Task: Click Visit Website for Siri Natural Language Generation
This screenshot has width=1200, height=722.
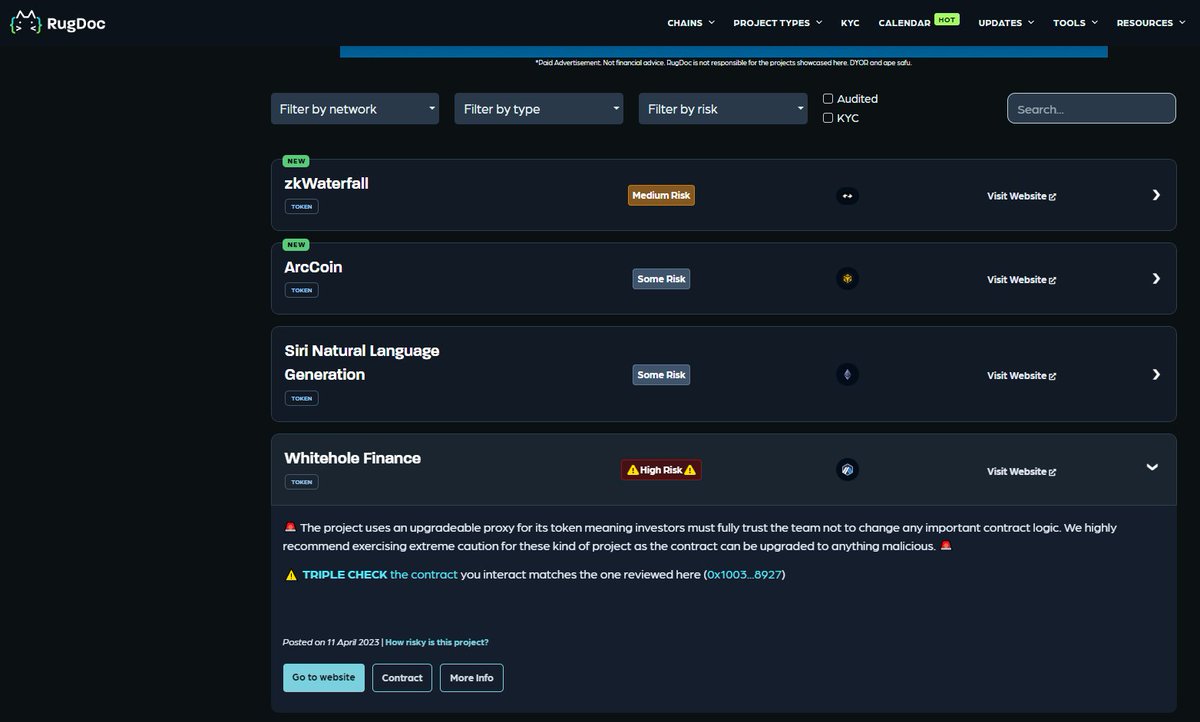Action: click(x=1022, y=376)
